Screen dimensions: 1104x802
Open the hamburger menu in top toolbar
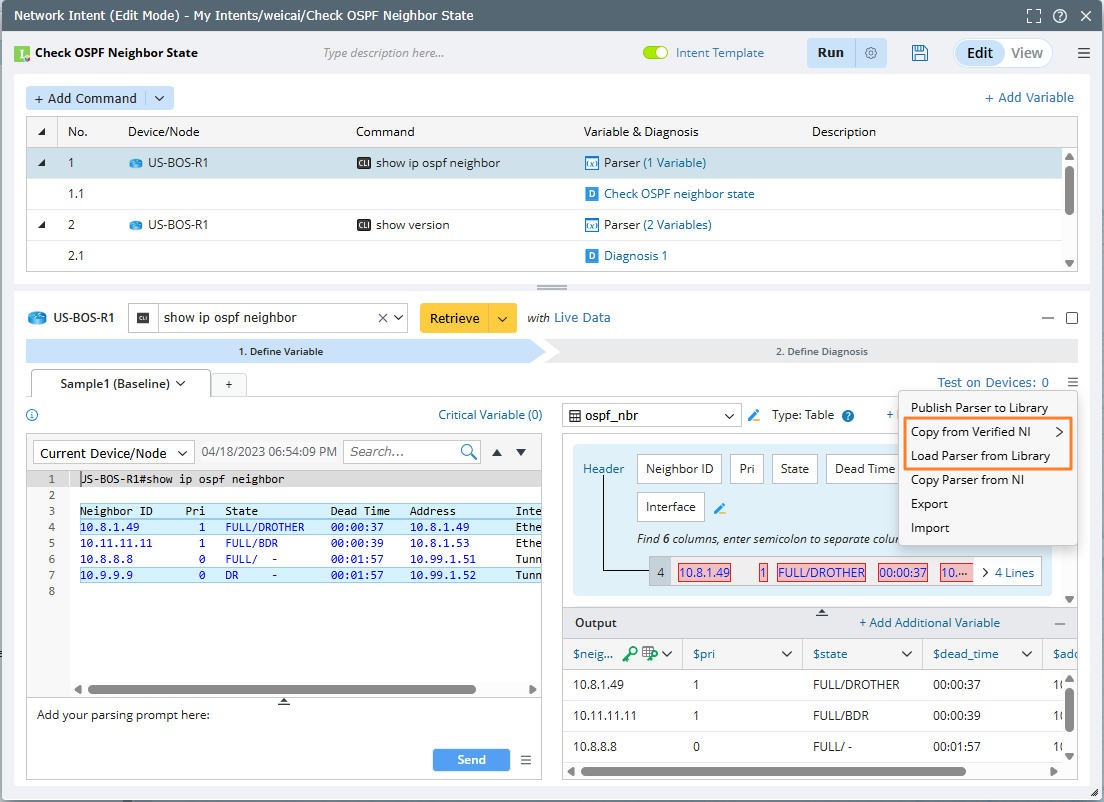pos(1083,53)
